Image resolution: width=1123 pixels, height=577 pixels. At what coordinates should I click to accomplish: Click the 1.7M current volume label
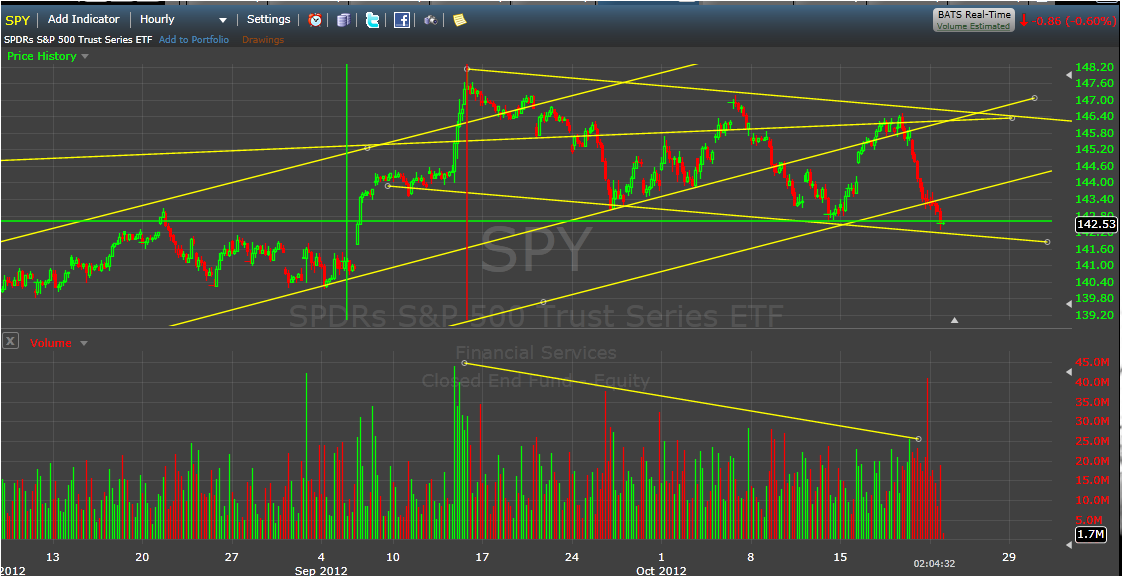point(1091,534)
